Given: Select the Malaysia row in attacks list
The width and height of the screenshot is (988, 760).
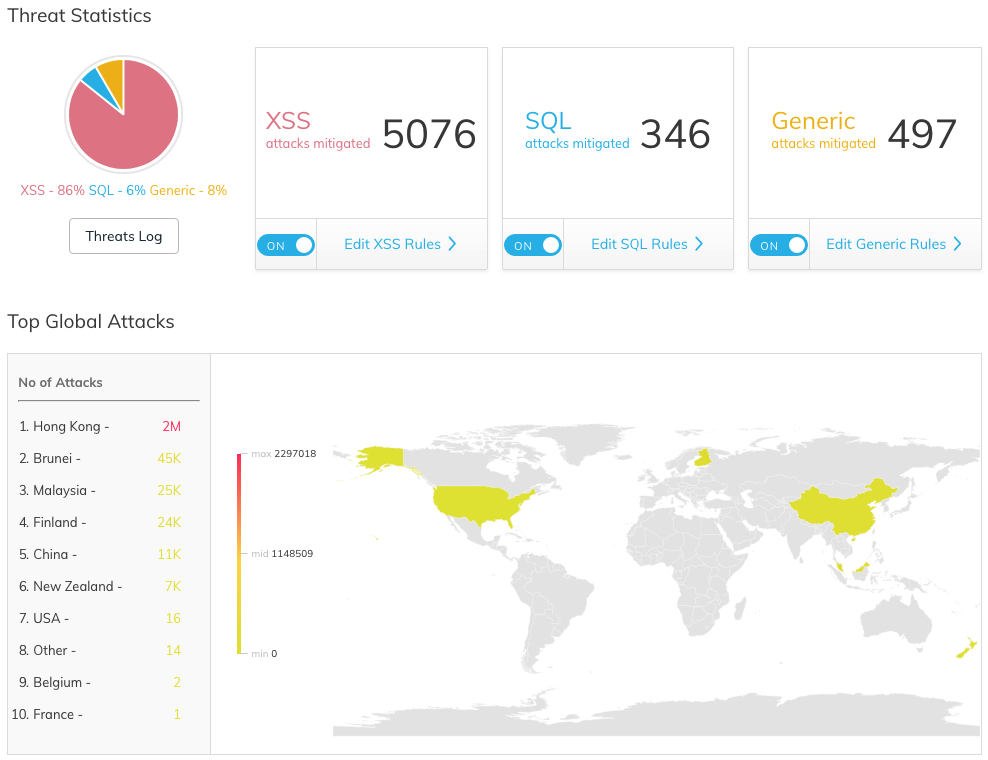Looking at the screenshot, I should [100, 490].
